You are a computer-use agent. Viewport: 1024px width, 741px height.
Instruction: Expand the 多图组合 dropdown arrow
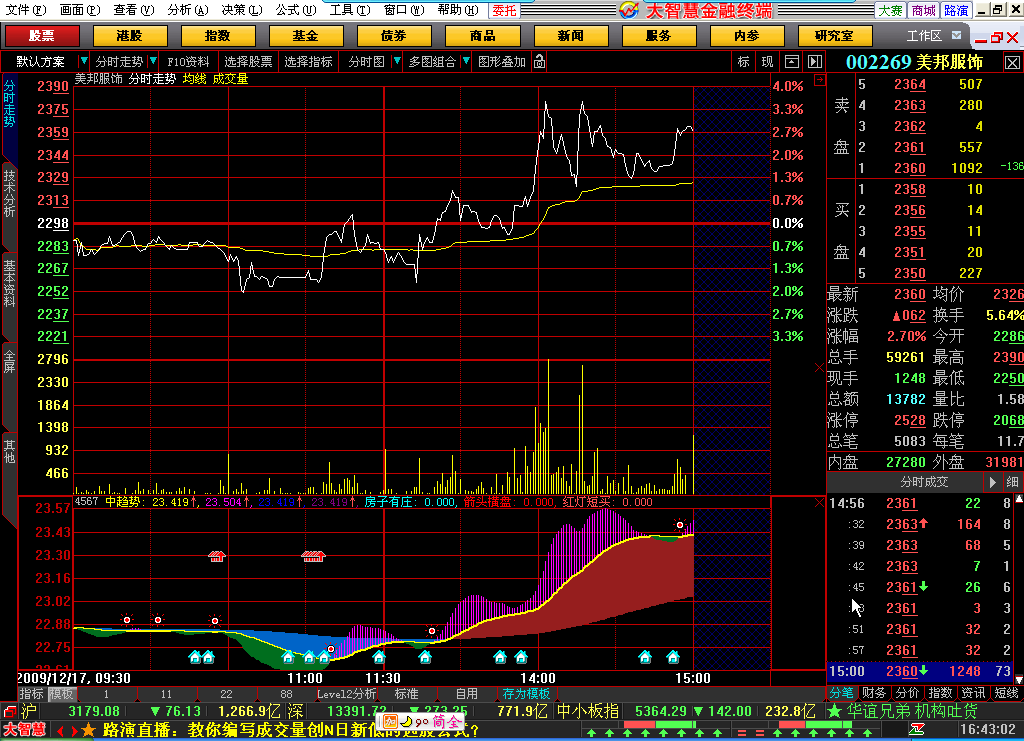pos(466,61)
